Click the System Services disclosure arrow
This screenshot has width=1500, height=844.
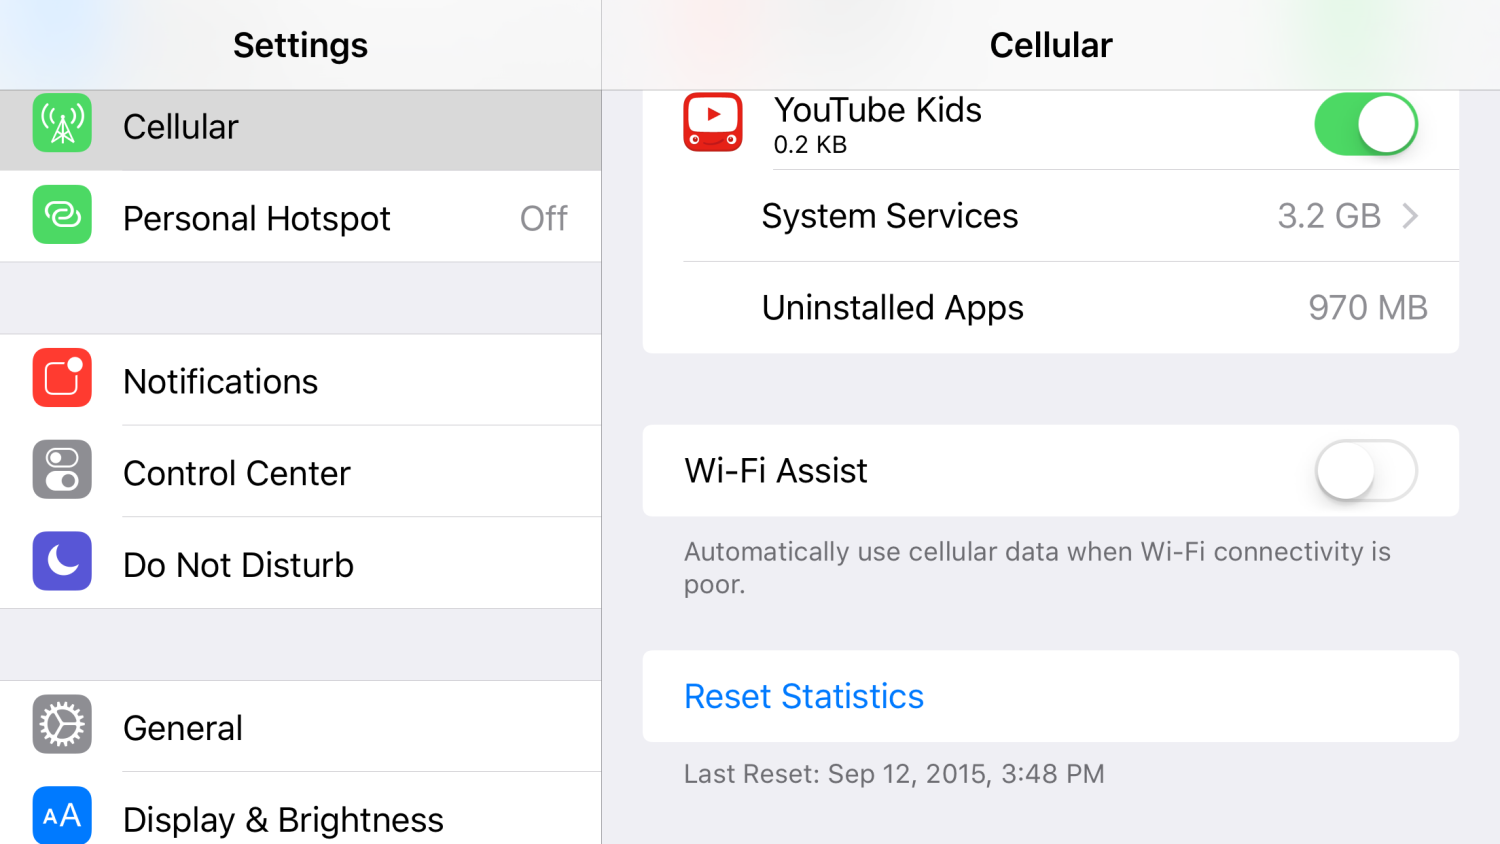point(1410,216)
